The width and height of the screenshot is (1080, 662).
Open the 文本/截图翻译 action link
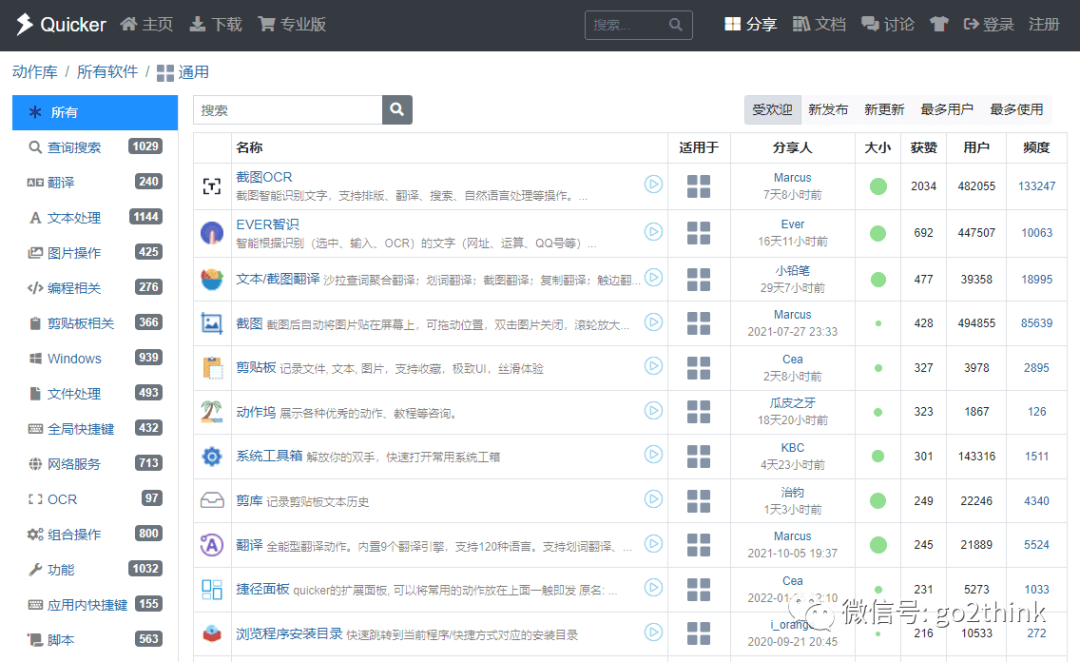(x=278, y=279)
